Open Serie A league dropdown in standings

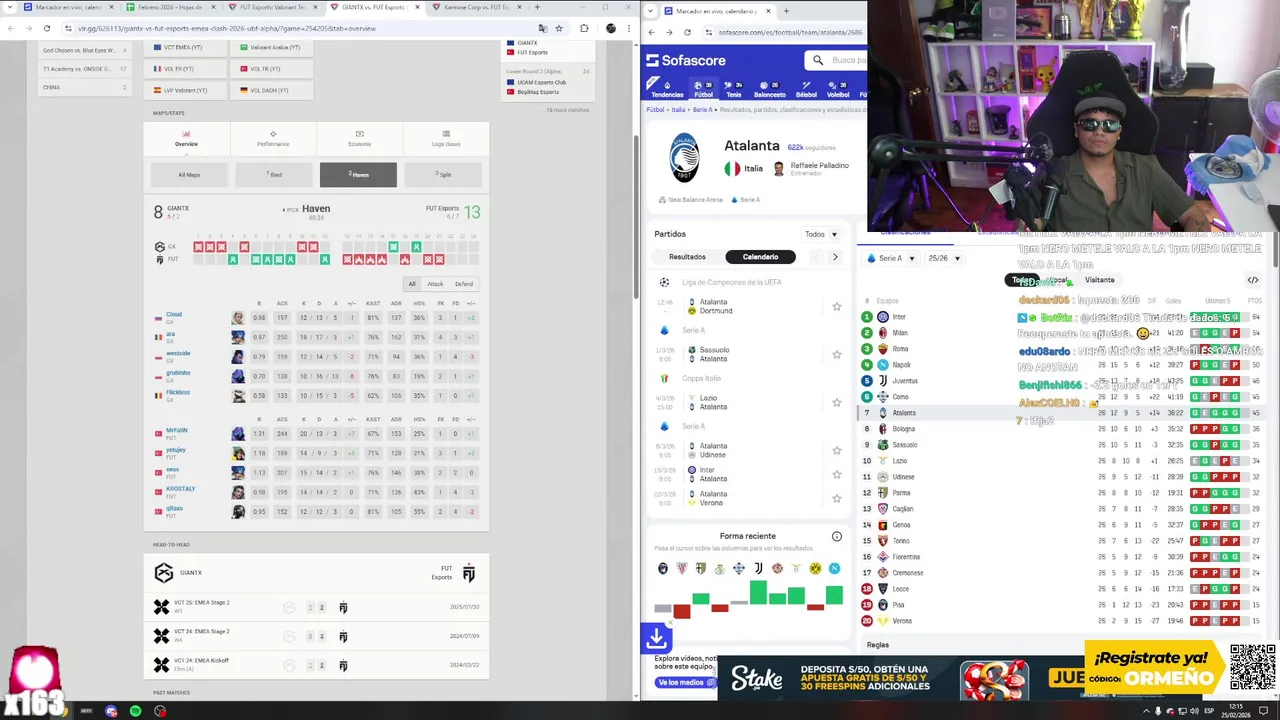point(891,258)
